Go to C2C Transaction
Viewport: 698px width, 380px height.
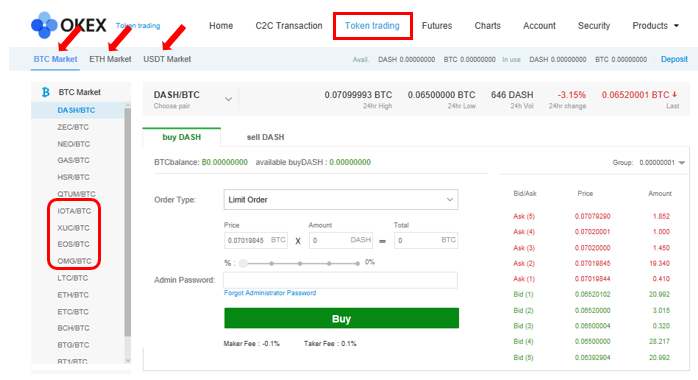tap(288, 26)
